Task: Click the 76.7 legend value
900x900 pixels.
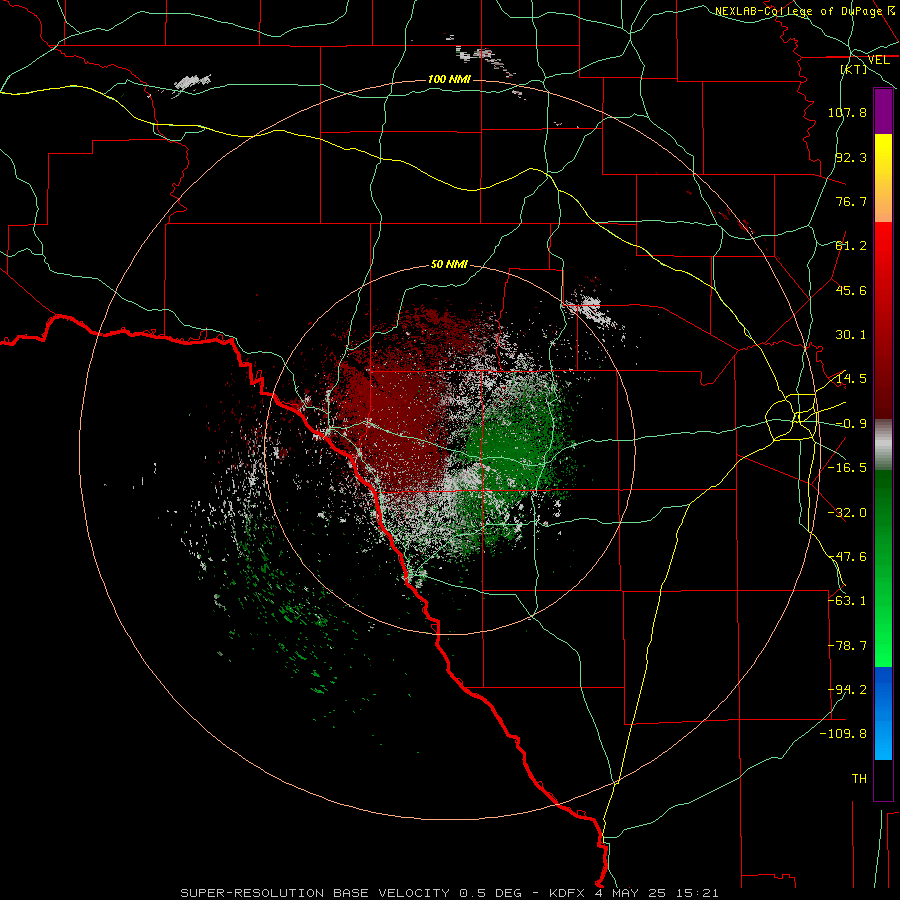Action: tap(851, 201)
